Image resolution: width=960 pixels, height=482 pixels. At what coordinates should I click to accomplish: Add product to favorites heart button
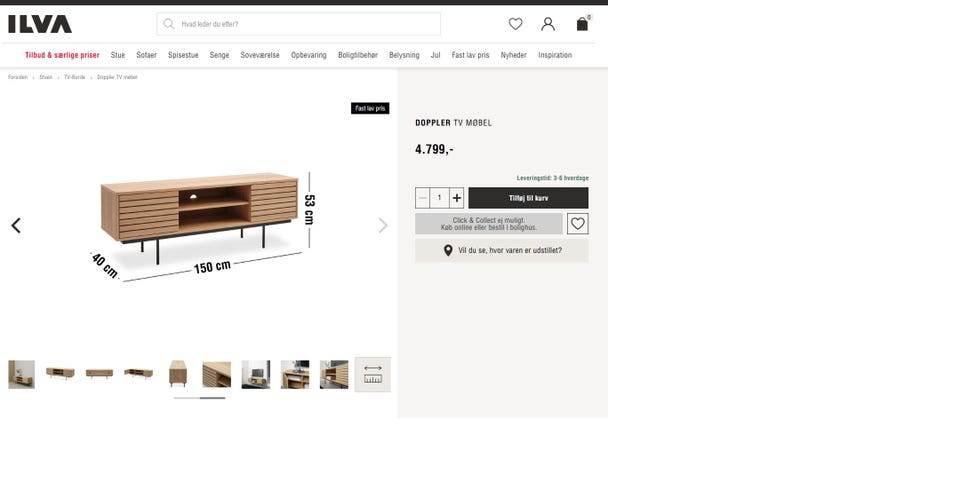[x=577, y=224]
